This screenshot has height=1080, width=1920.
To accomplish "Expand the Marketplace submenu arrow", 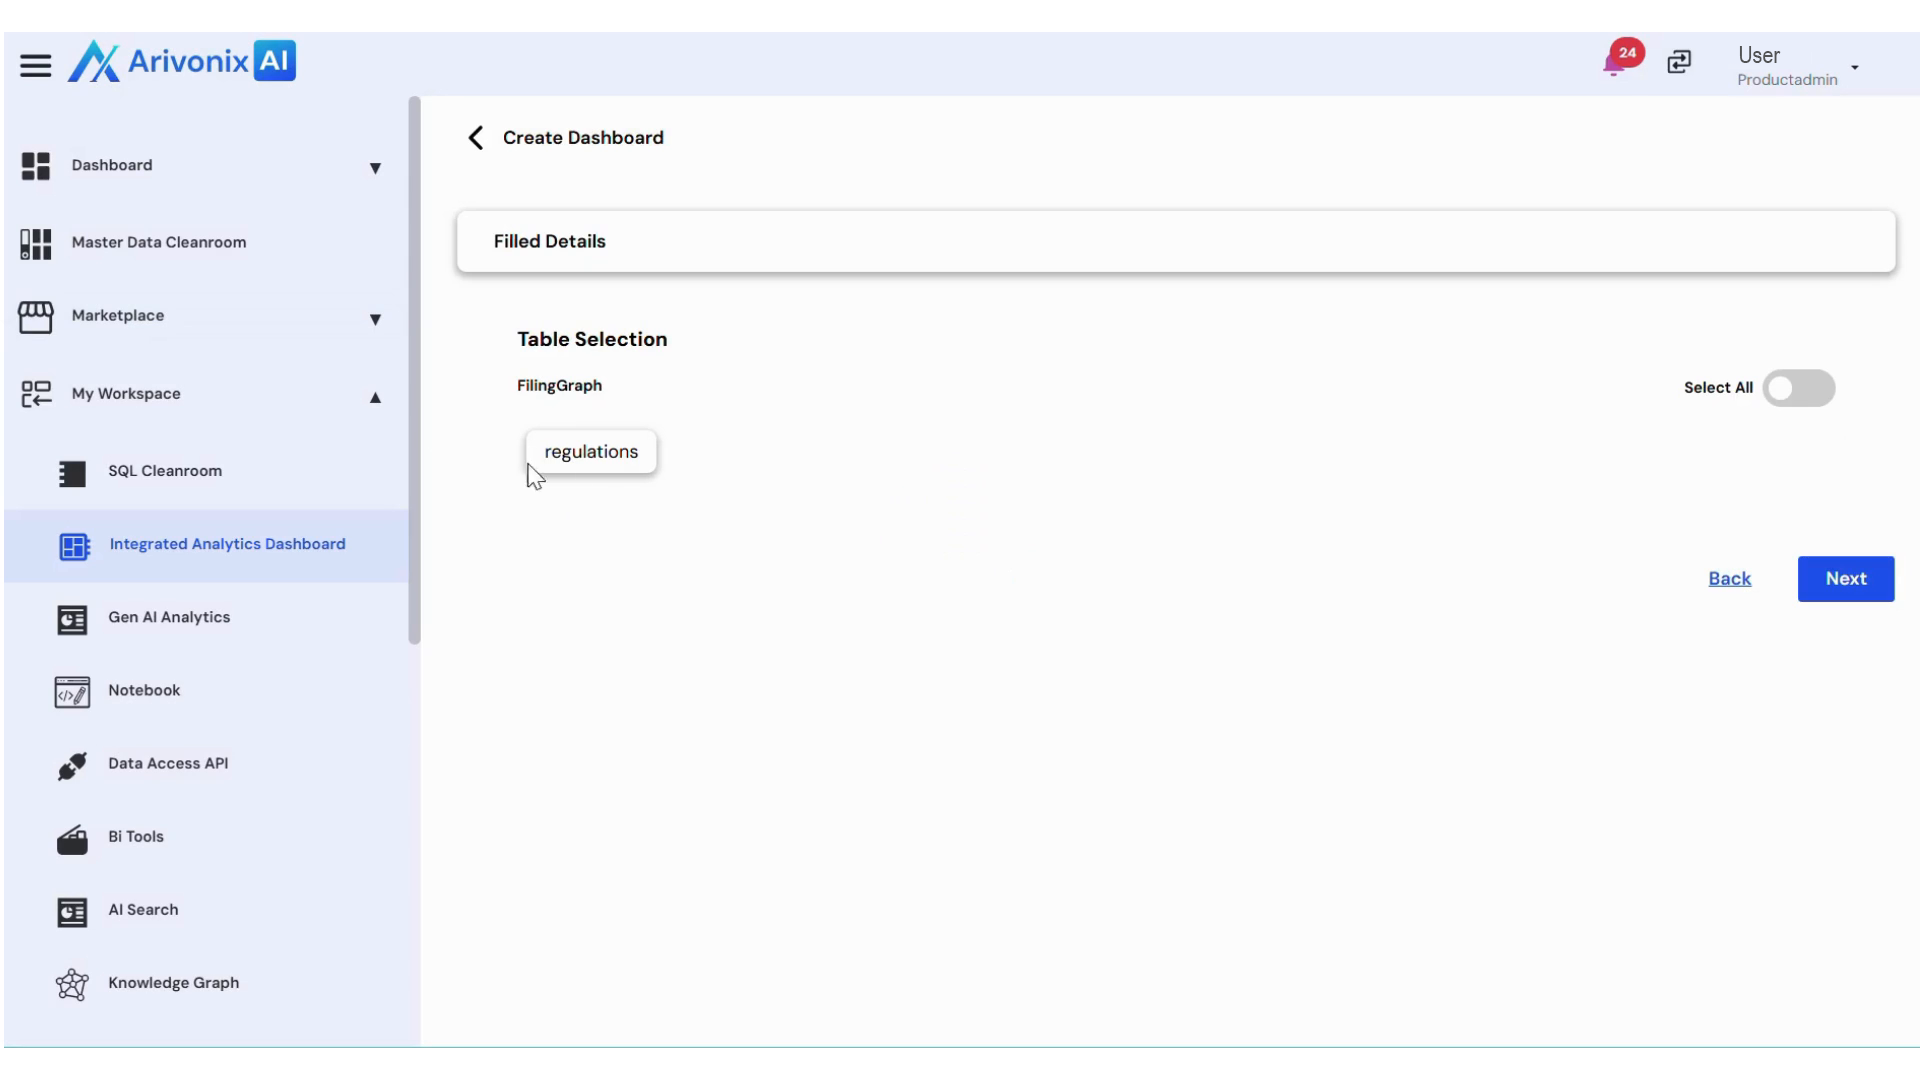I will [x=375, y=320].
